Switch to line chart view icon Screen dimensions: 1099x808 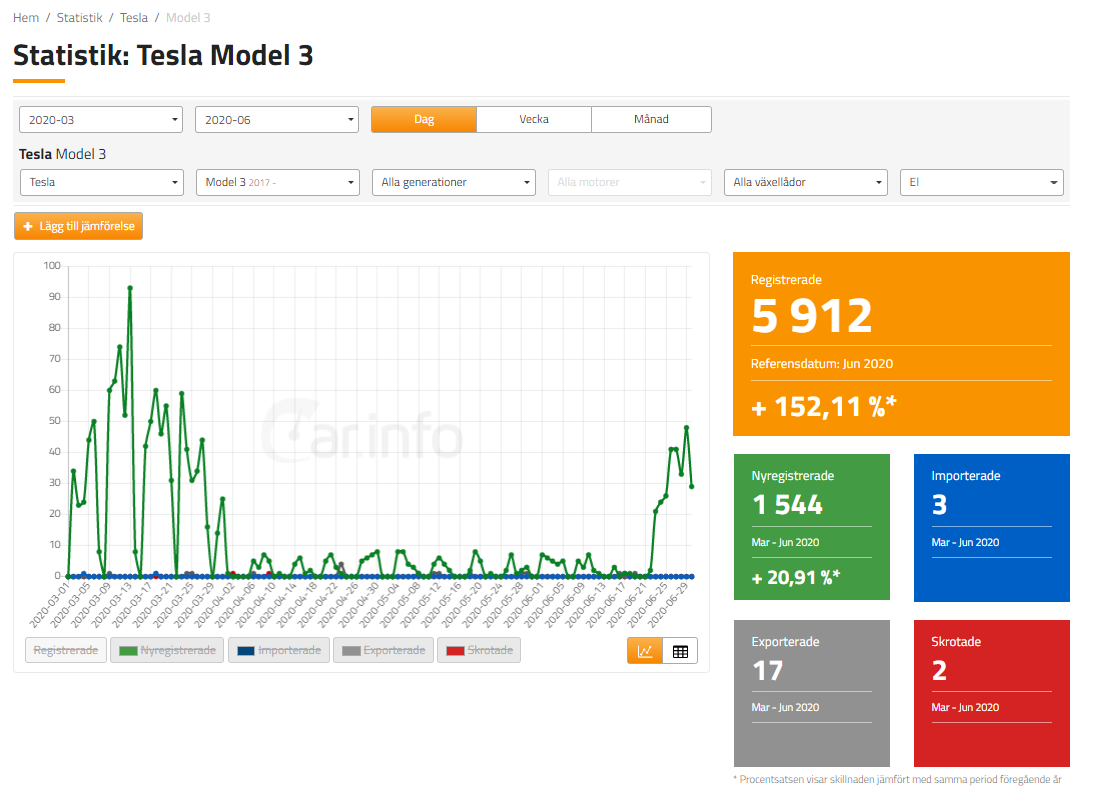pos(645,651)
